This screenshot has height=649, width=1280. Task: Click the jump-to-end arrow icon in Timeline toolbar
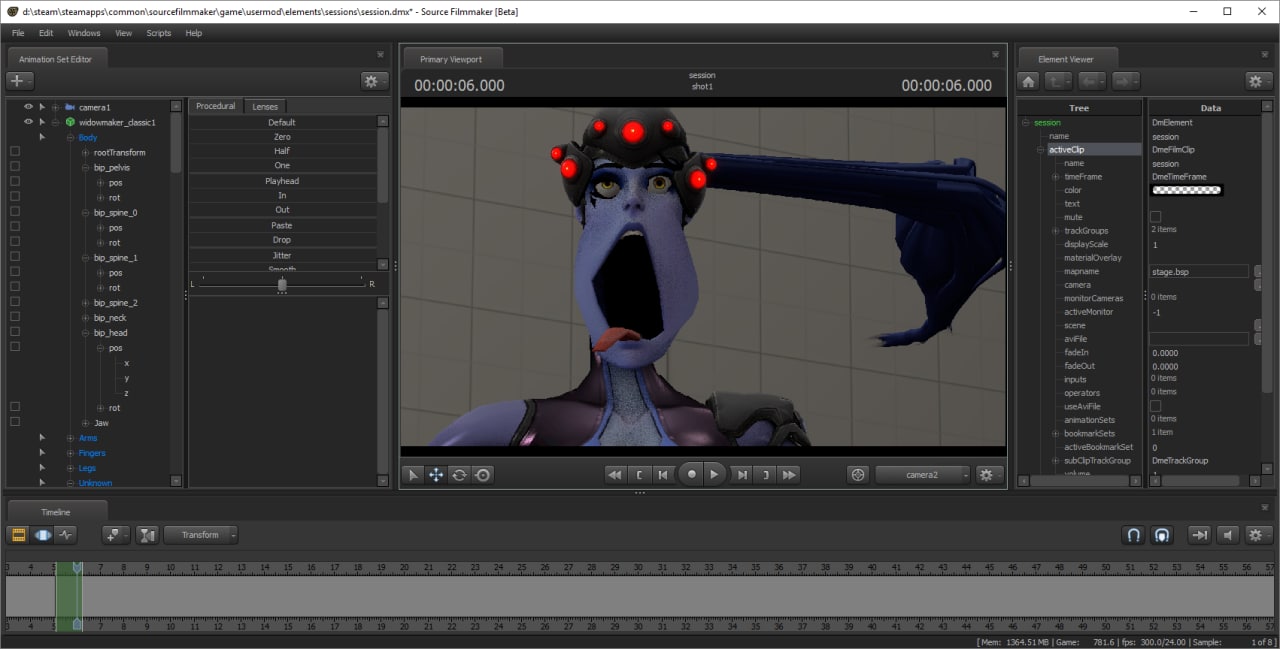(1199, 535)
